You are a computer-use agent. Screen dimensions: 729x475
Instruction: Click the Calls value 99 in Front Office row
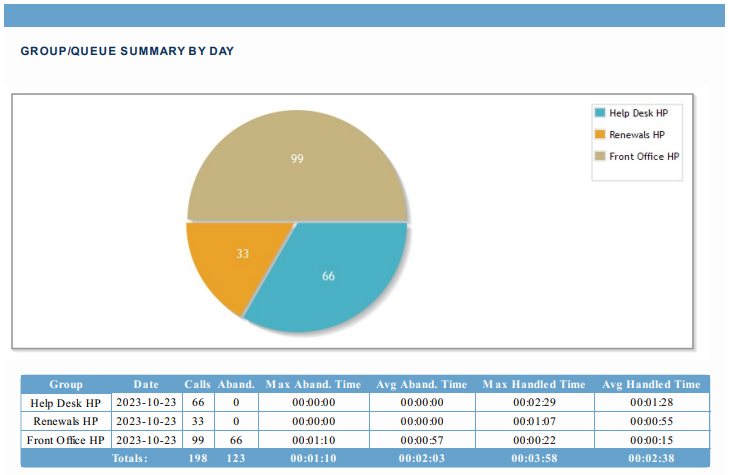[198, 440]
